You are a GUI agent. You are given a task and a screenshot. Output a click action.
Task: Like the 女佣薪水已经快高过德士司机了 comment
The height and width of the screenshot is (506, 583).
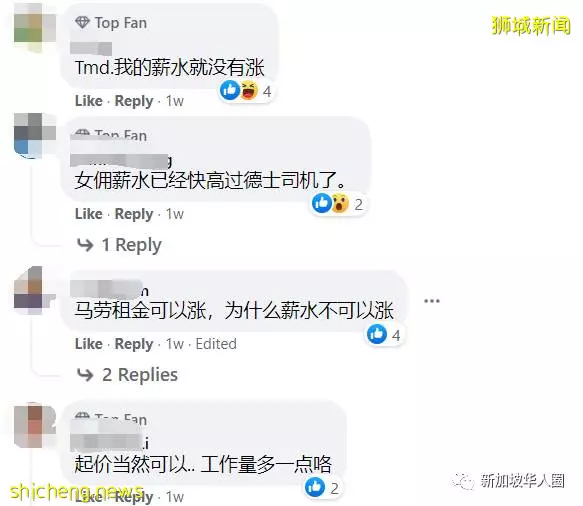[x=88, y=214]
